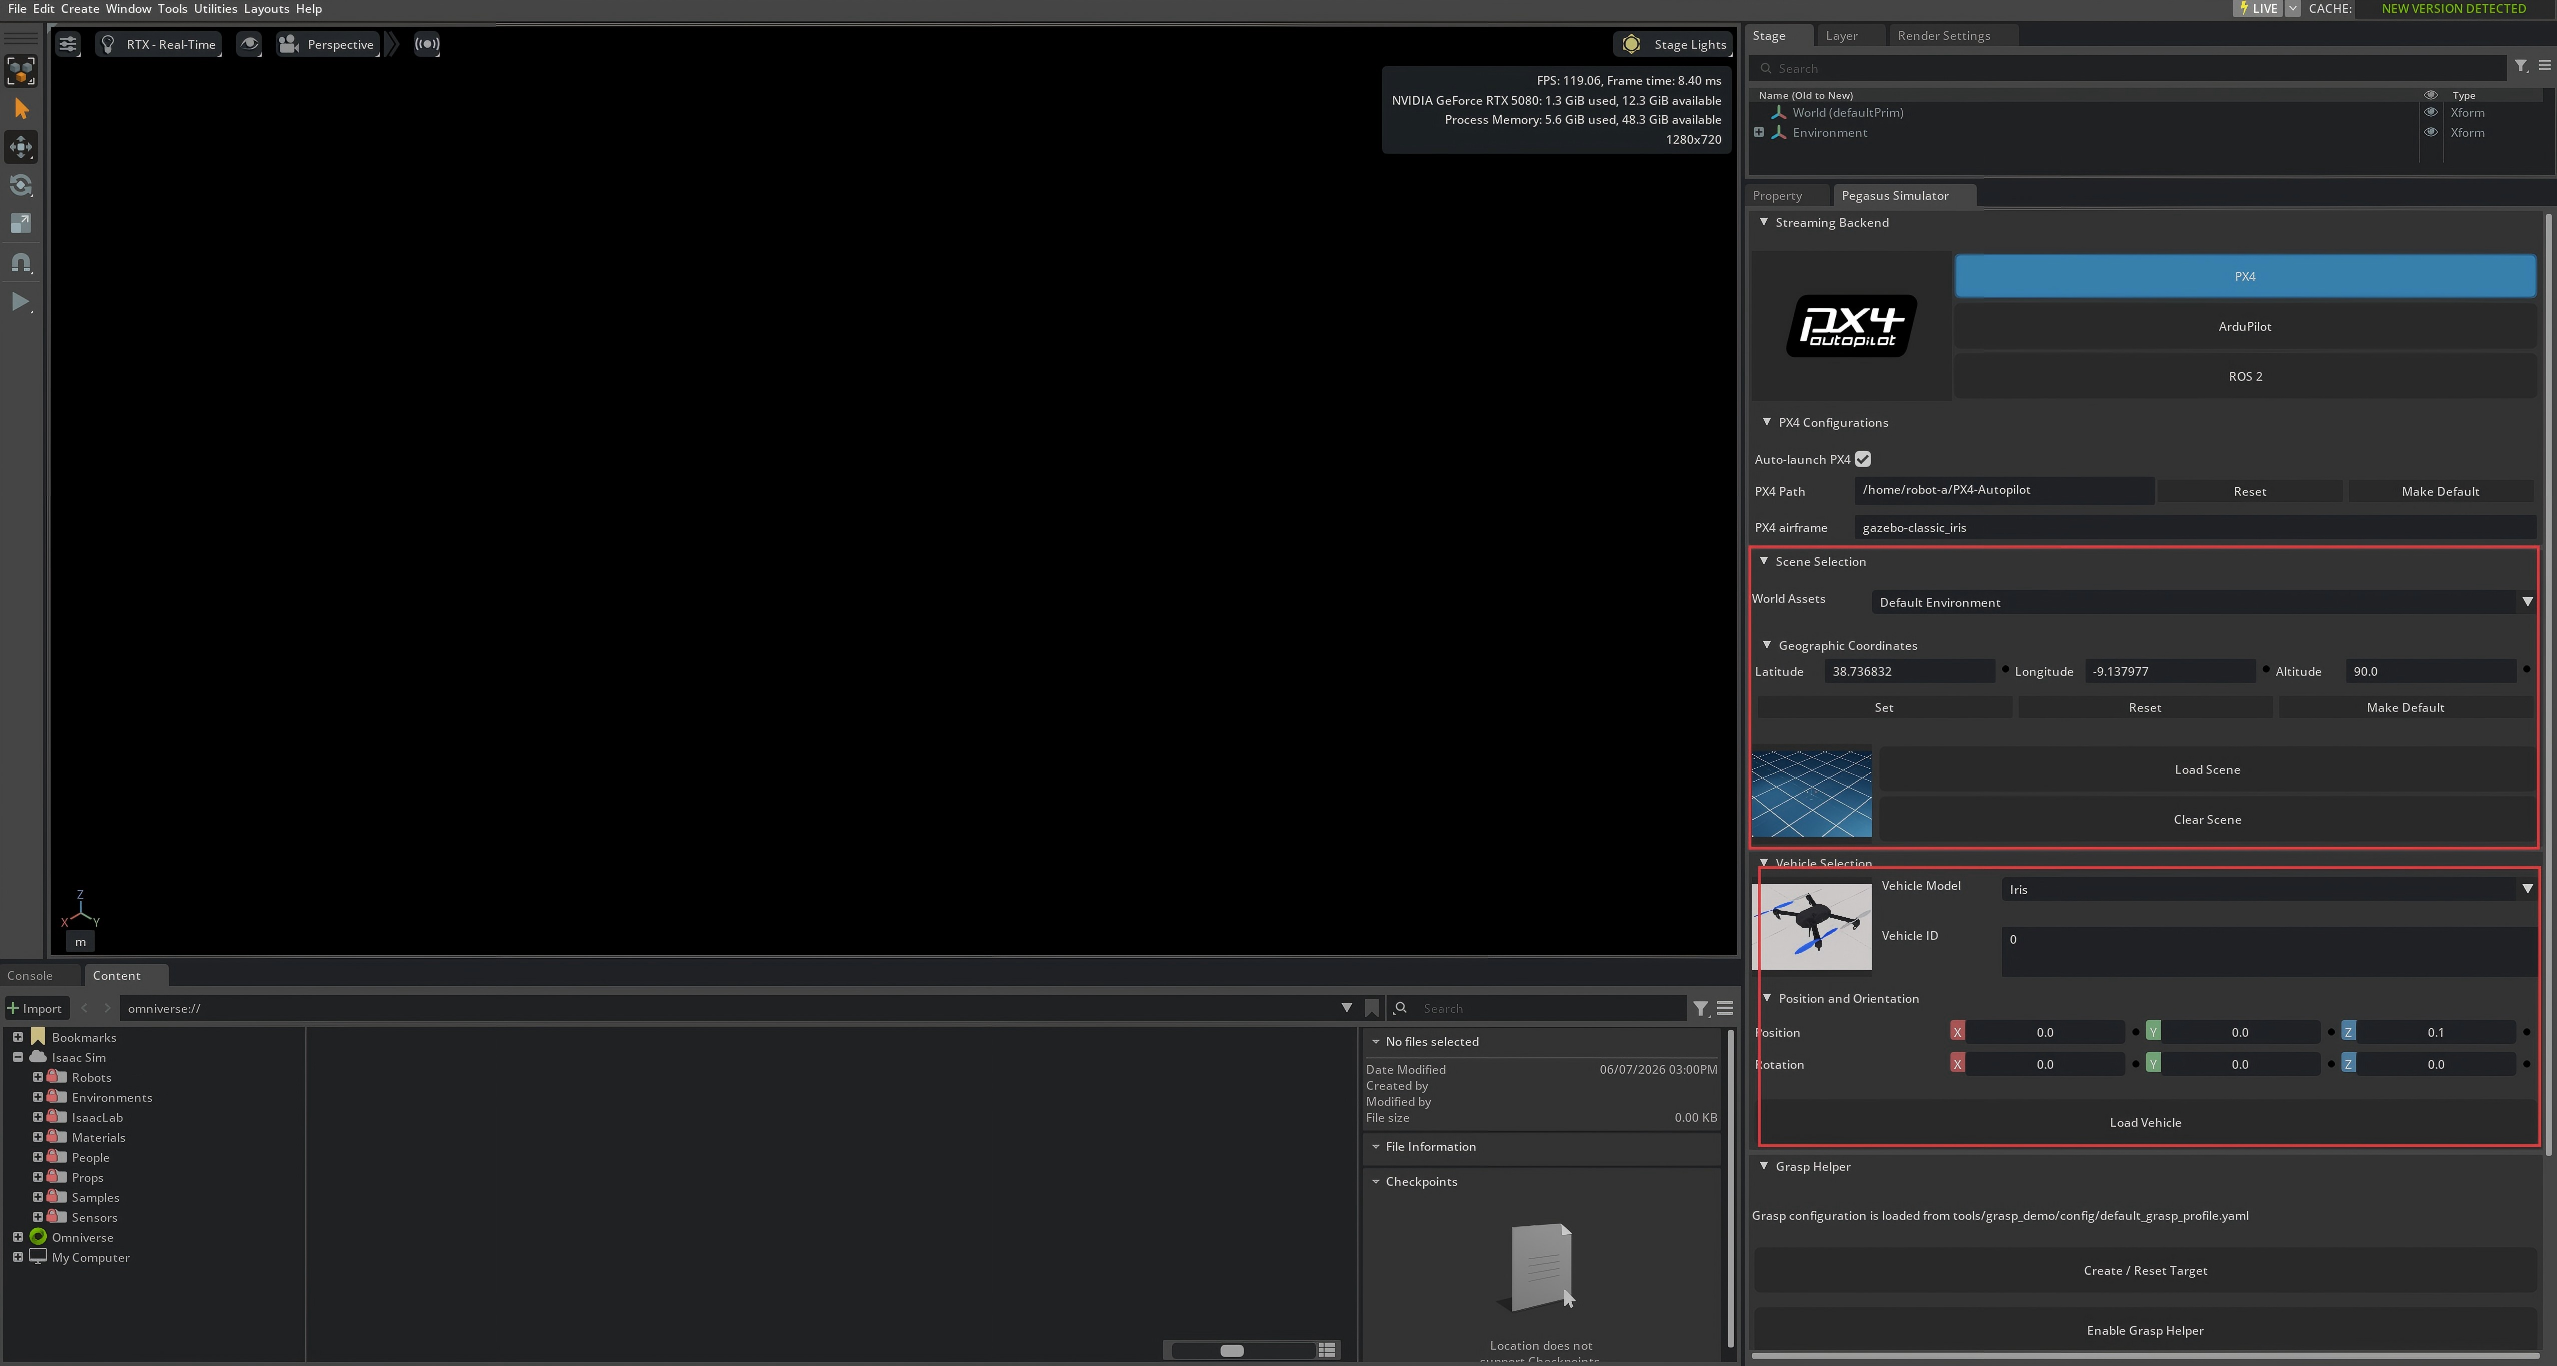Click the Import button in Content

36,1008
